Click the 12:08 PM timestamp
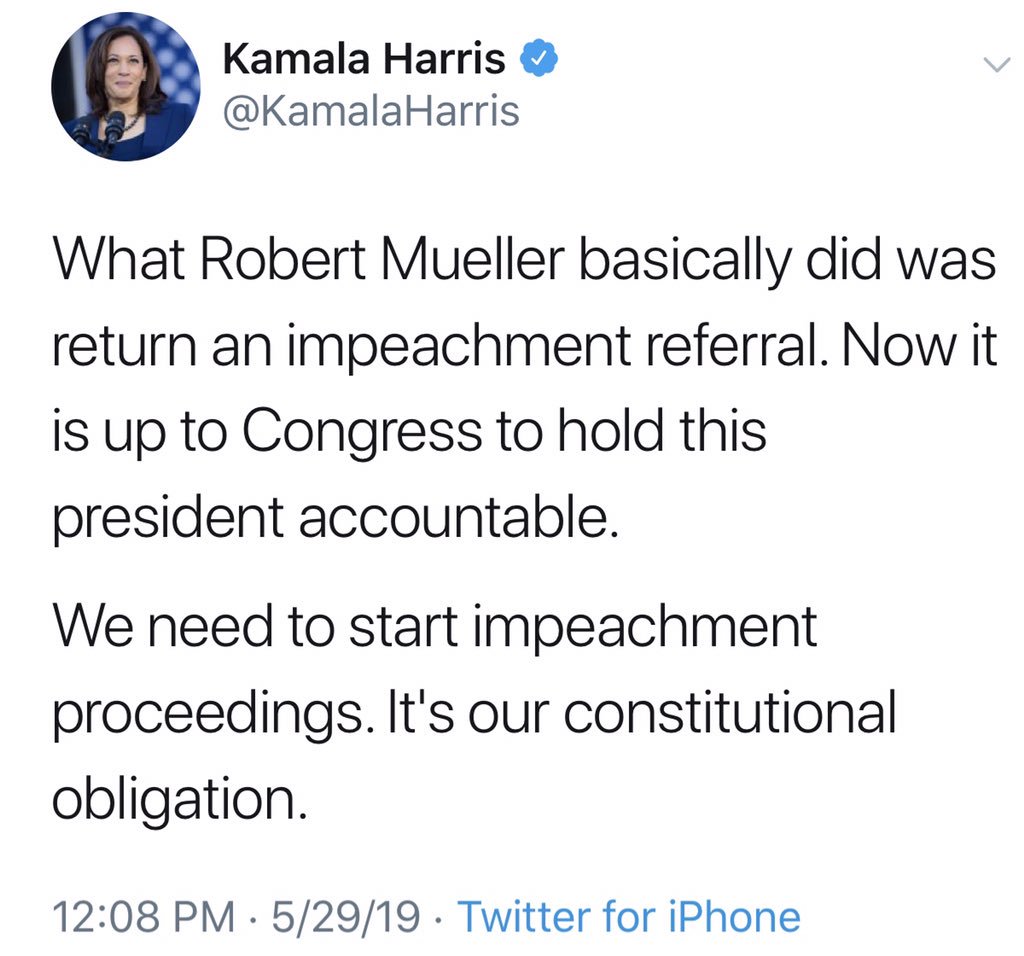Screen dimensions: 1024x956 tap(143, 916)
